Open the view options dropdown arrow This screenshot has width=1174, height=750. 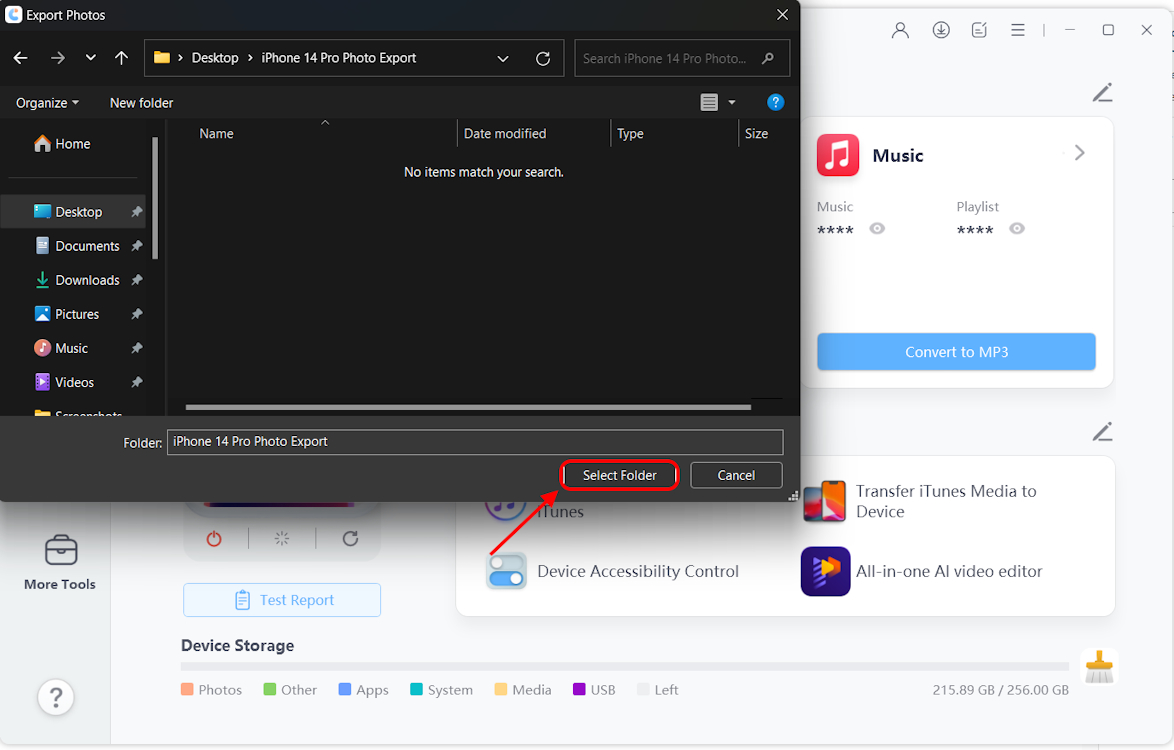click(x=732, y=102)
